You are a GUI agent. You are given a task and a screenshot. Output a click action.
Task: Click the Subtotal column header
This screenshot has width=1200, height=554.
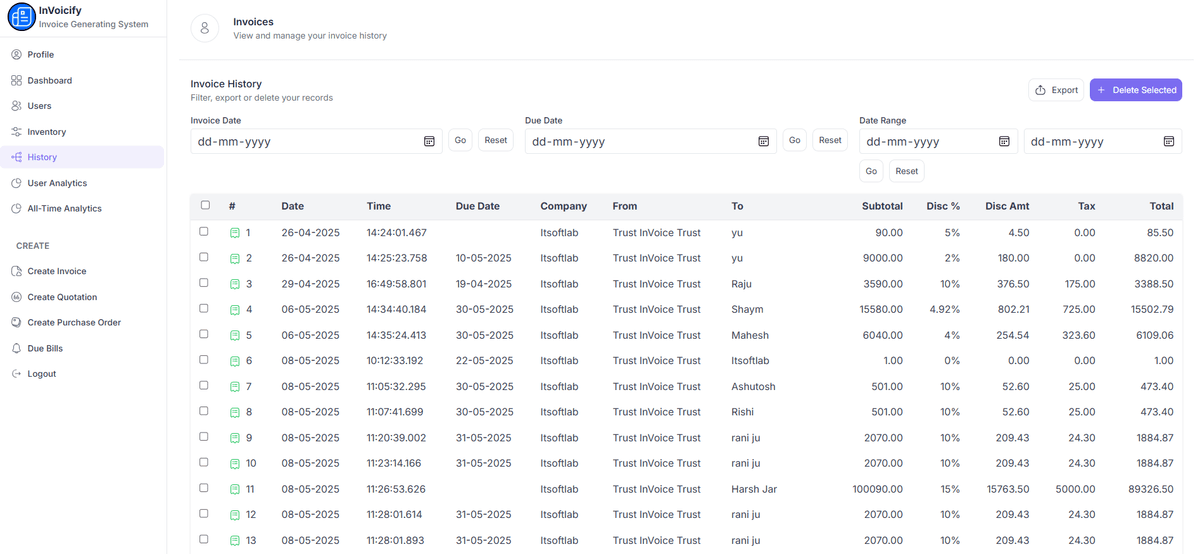tap(882, 206)
